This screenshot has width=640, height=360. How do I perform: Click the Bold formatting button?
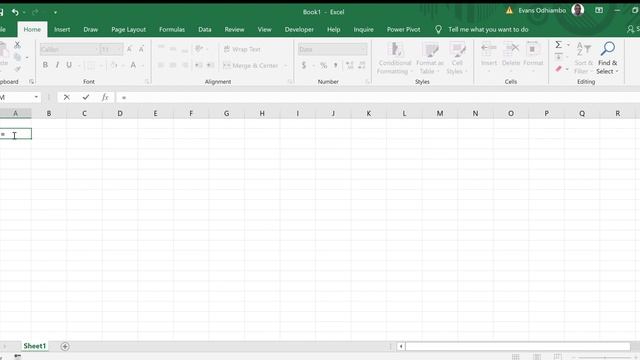click(x=45, y=65)
